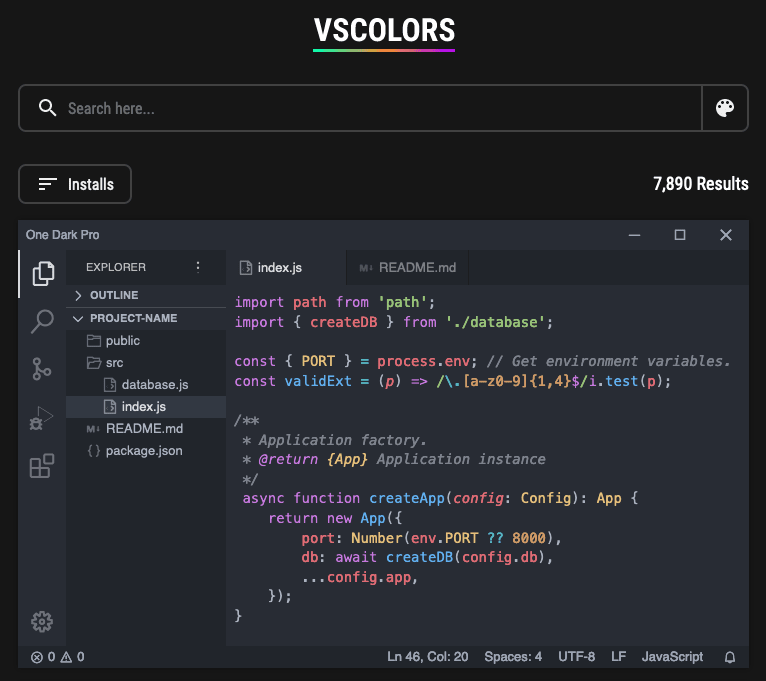766x681 pixels.
Task: Click the warnings triangle in status bar
Action: (66, 657)
